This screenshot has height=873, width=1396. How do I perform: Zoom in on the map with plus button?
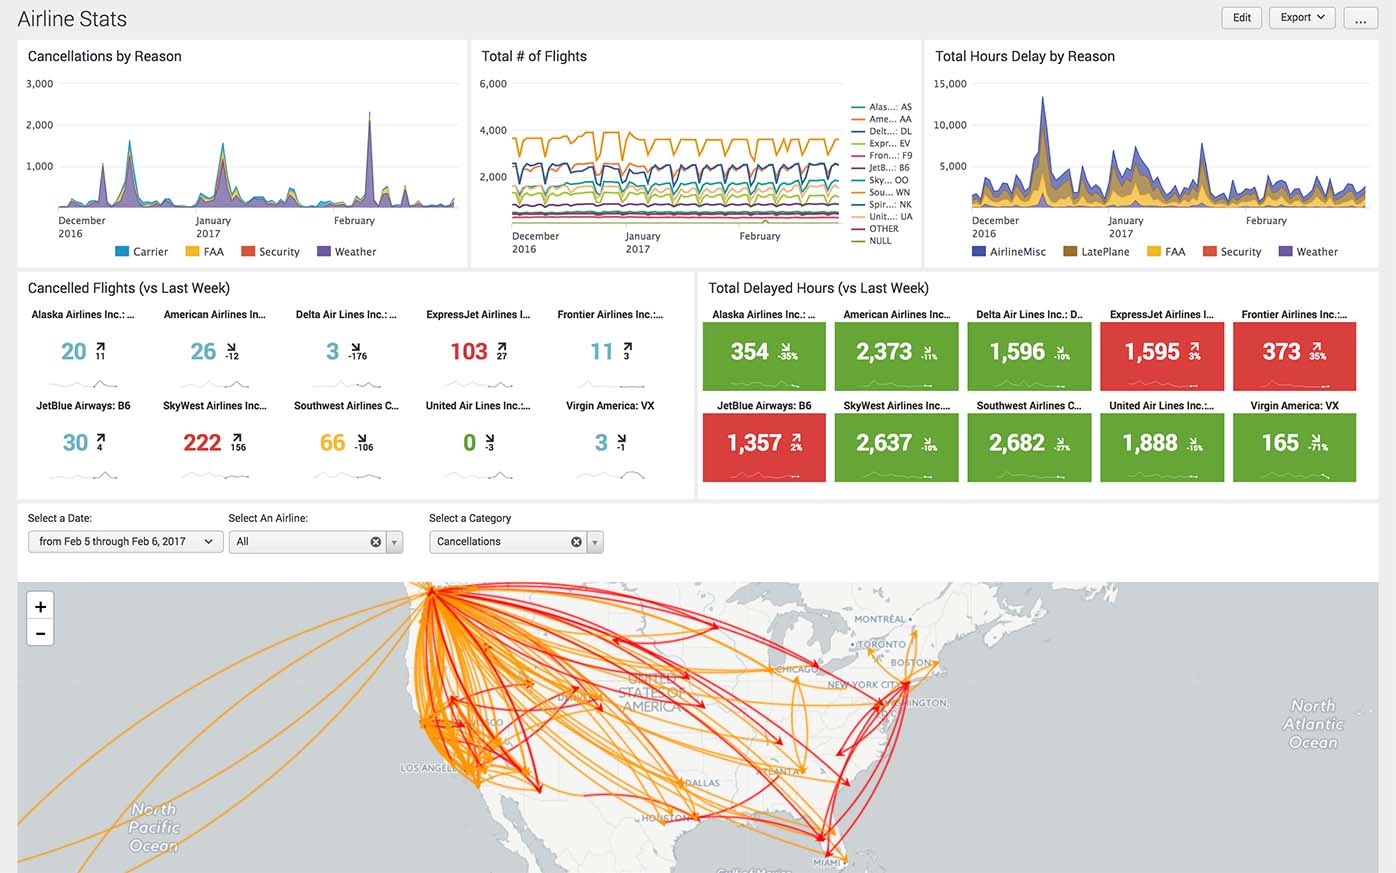(40, 606)
